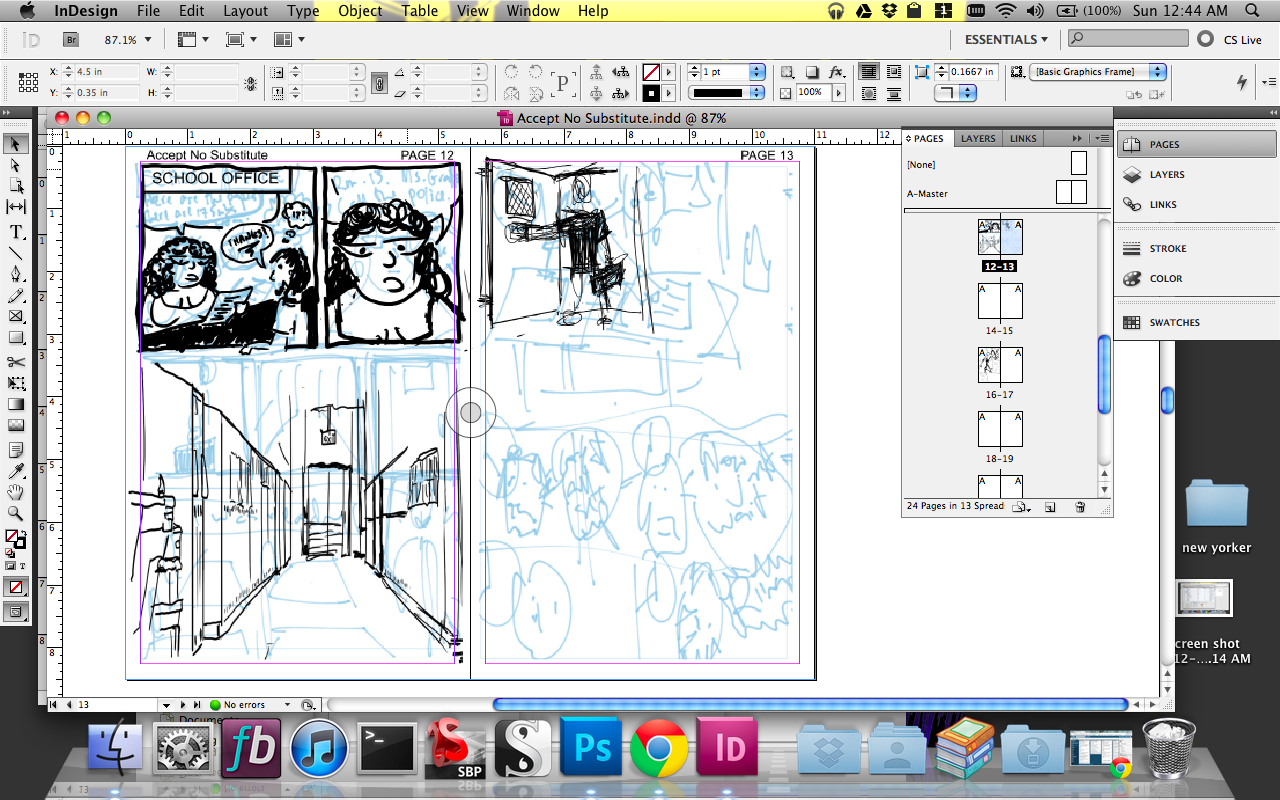1280x800 pixels.
Task: Click the stroke color swatch in Control bar
Action: tap(651, 93)
